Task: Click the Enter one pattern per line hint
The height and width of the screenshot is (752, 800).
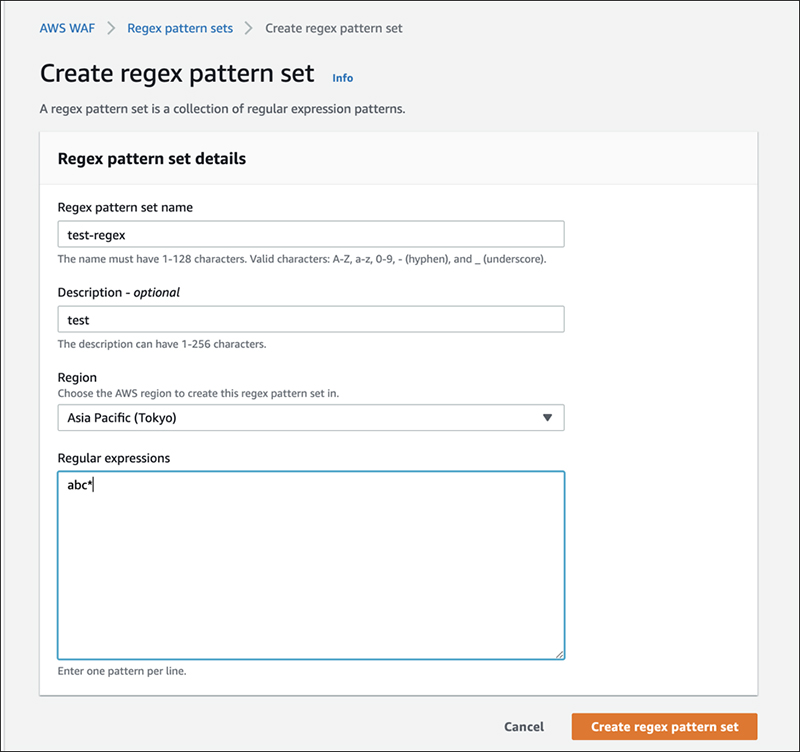Action: pyautogui.click(x=122, y=671)
